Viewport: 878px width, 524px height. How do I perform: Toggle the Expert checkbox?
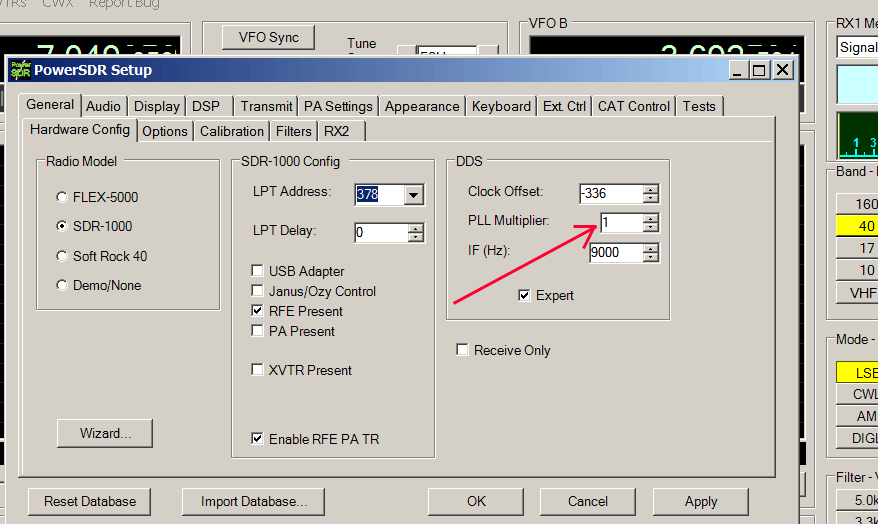tap(524, 295)
